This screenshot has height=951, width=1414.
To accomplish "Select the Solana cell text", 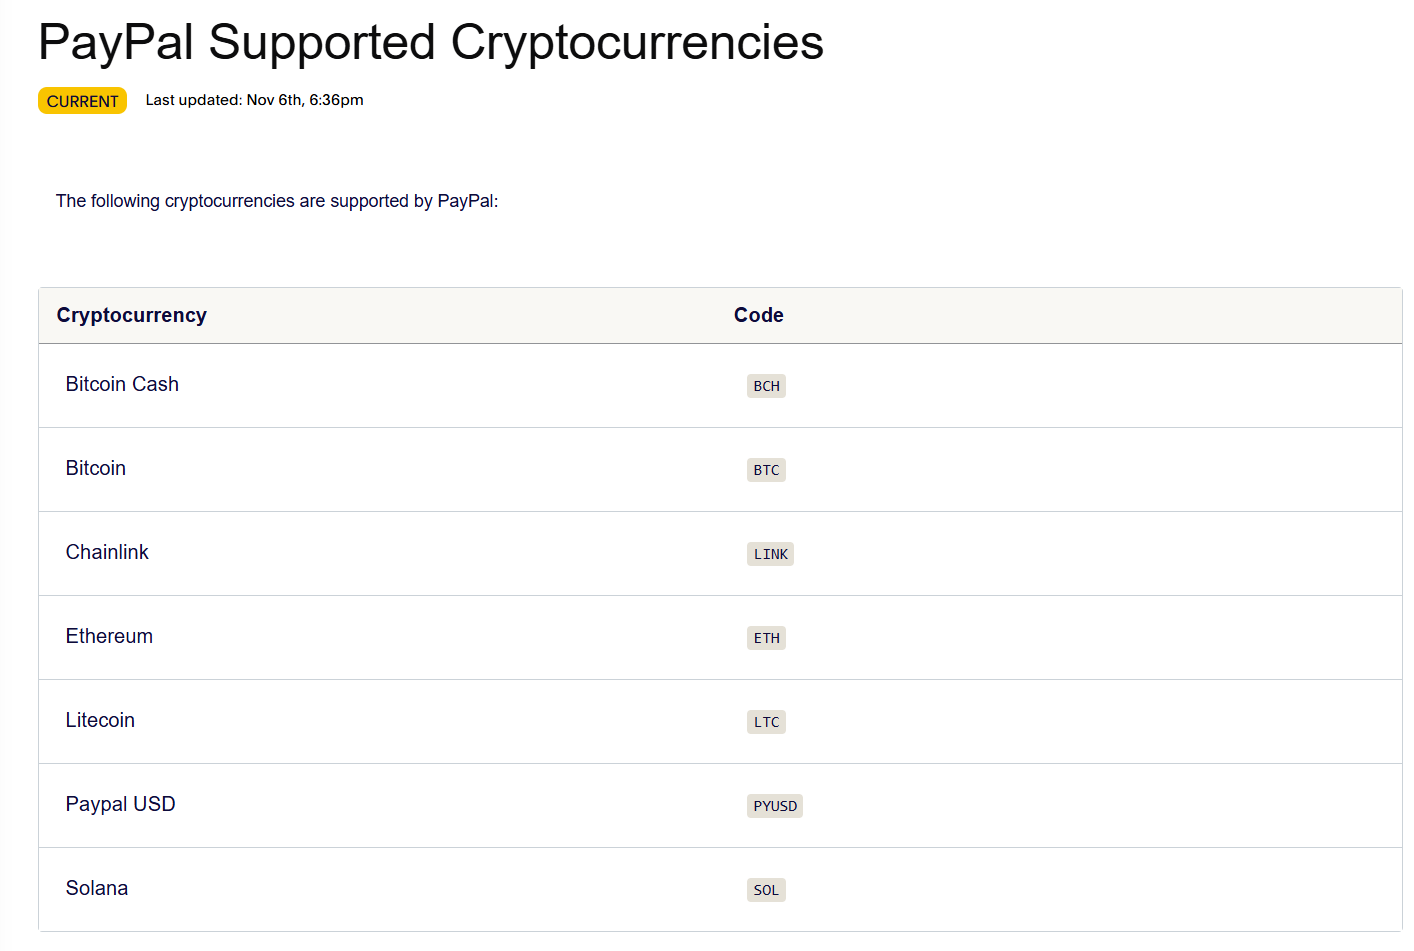I will pos(97,888).
